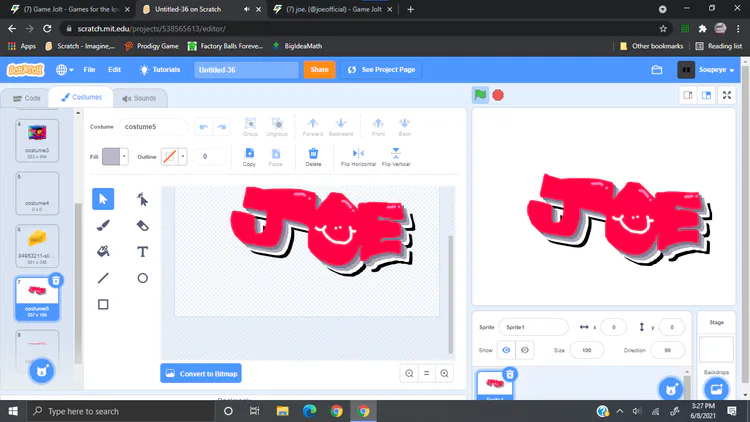Select the Reshape tool

[x=142, y=199]
